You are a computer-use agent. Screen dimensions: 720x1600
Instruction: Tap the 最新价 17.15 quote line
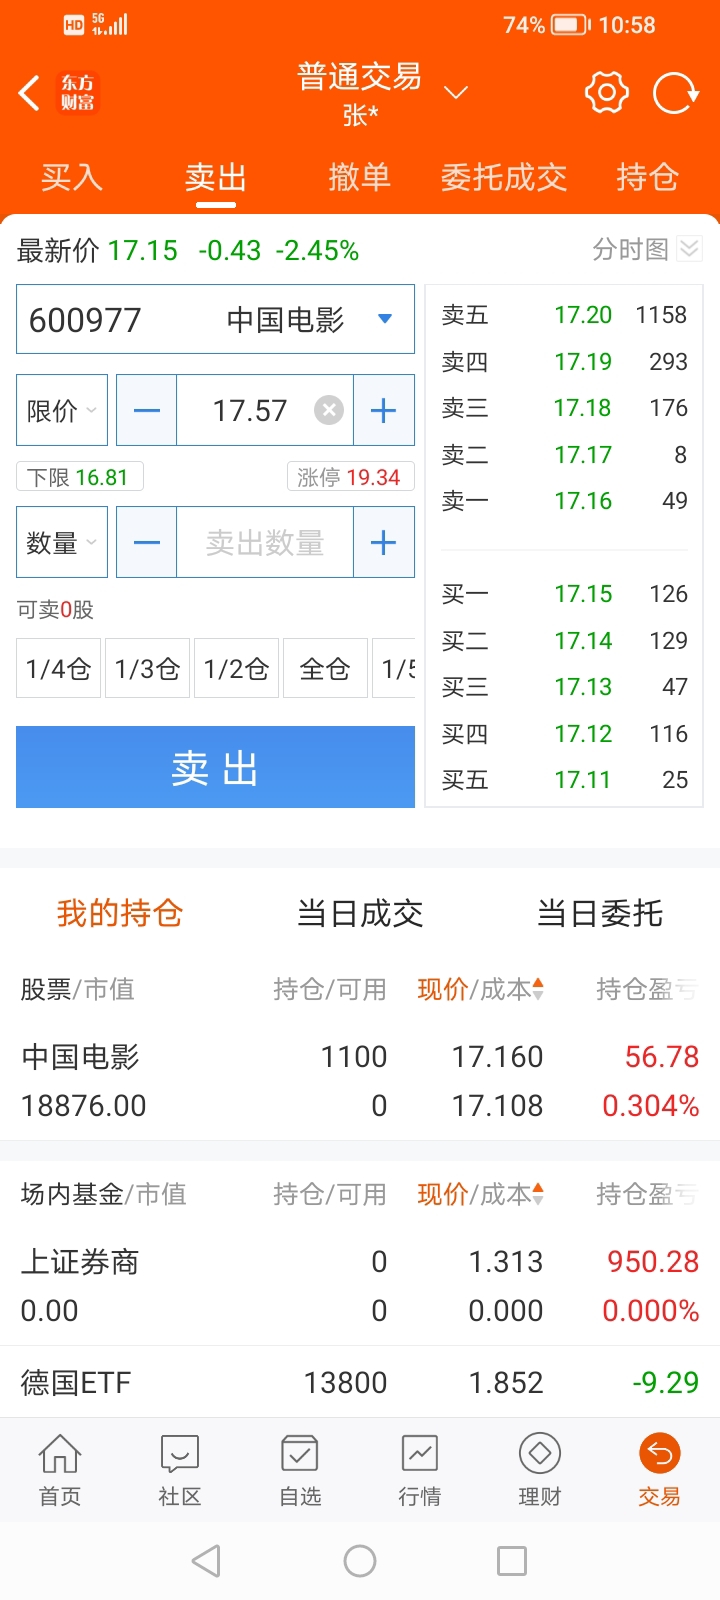(188, 250)
